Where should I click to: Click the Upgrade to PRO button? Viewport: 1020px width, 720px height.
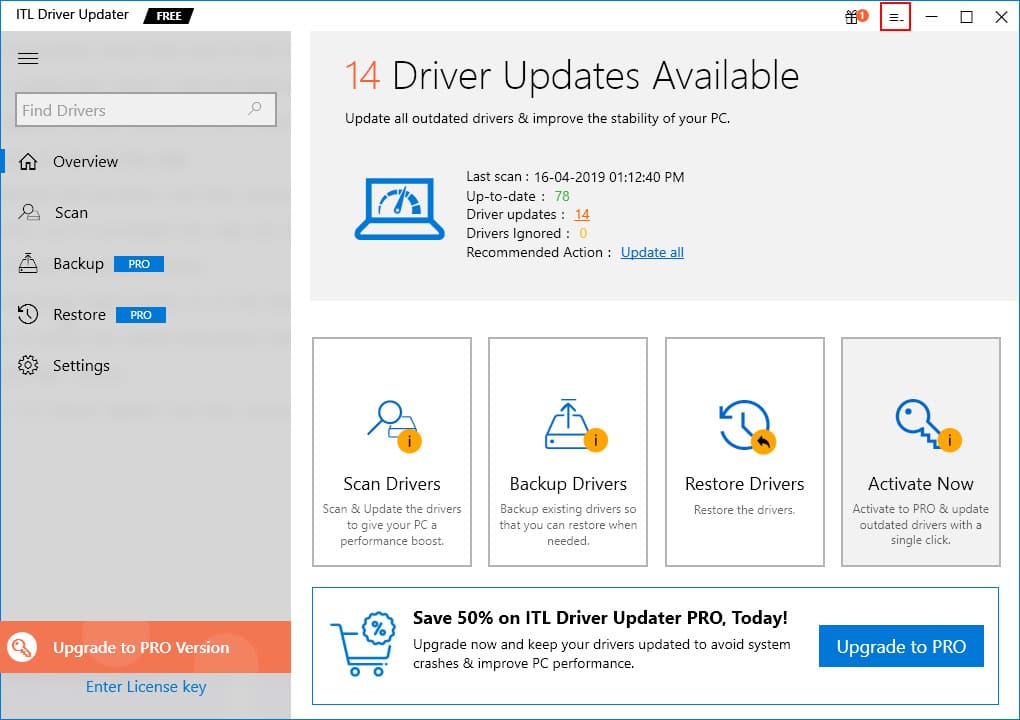tap(901, 647)
